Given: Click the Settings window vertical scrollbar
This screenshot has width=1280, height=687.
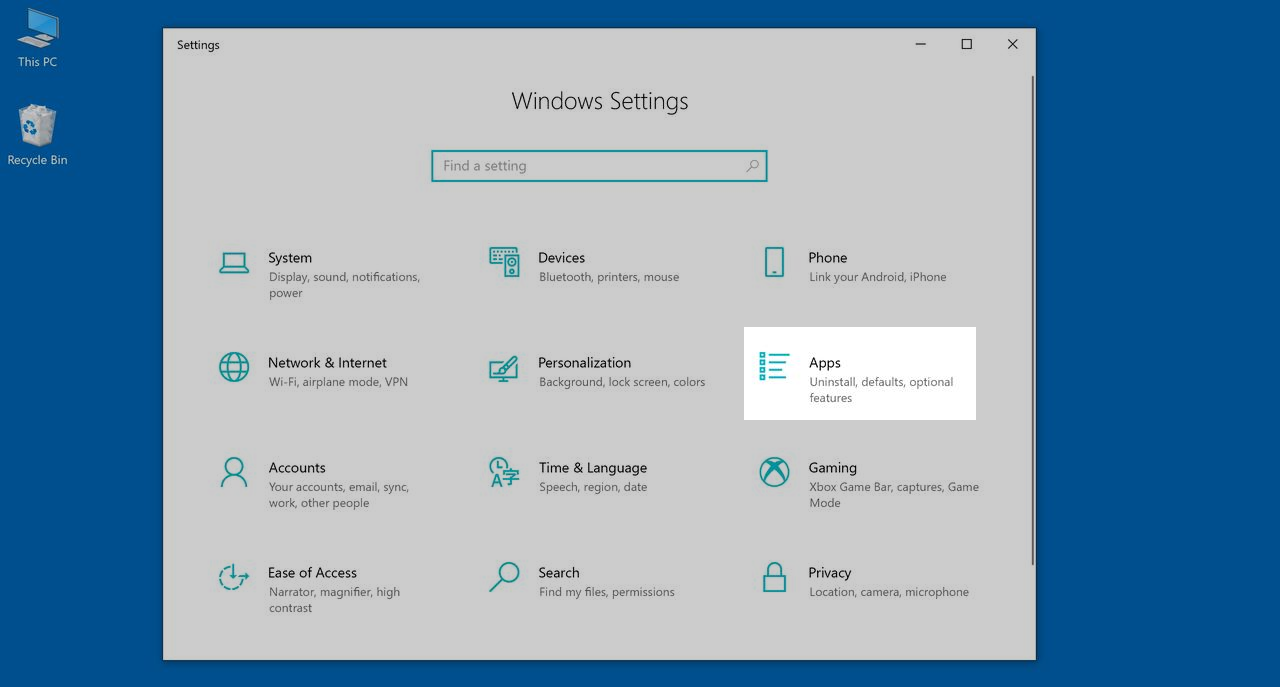Looking at the screenshot, I should (x=1032, y=319).
